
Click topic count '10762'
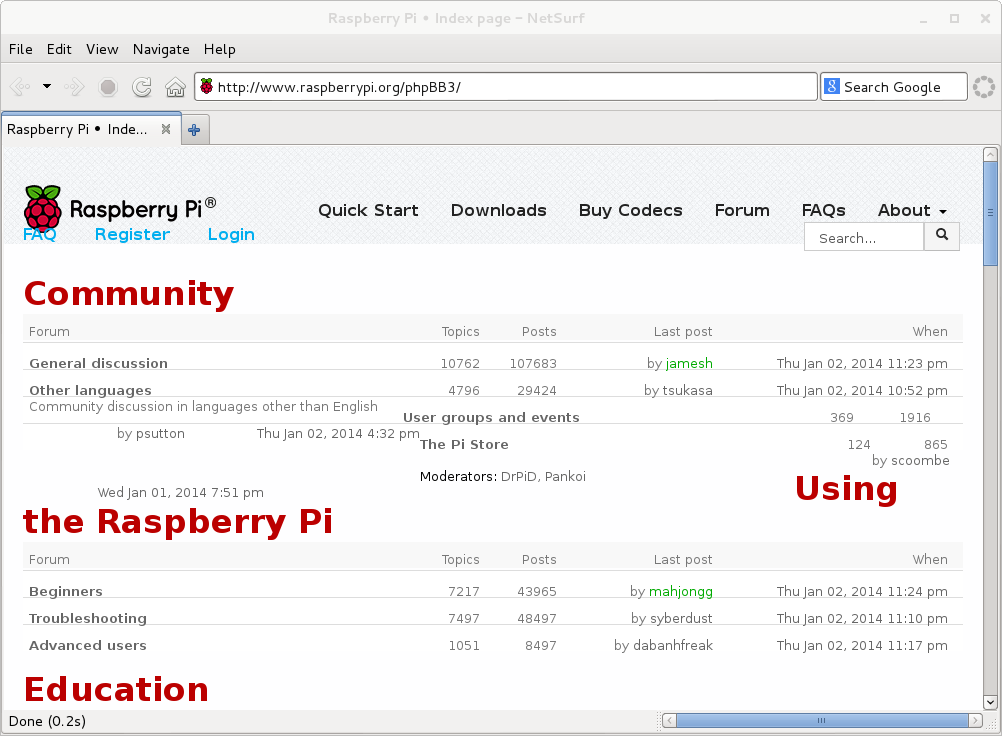point(460,364)
